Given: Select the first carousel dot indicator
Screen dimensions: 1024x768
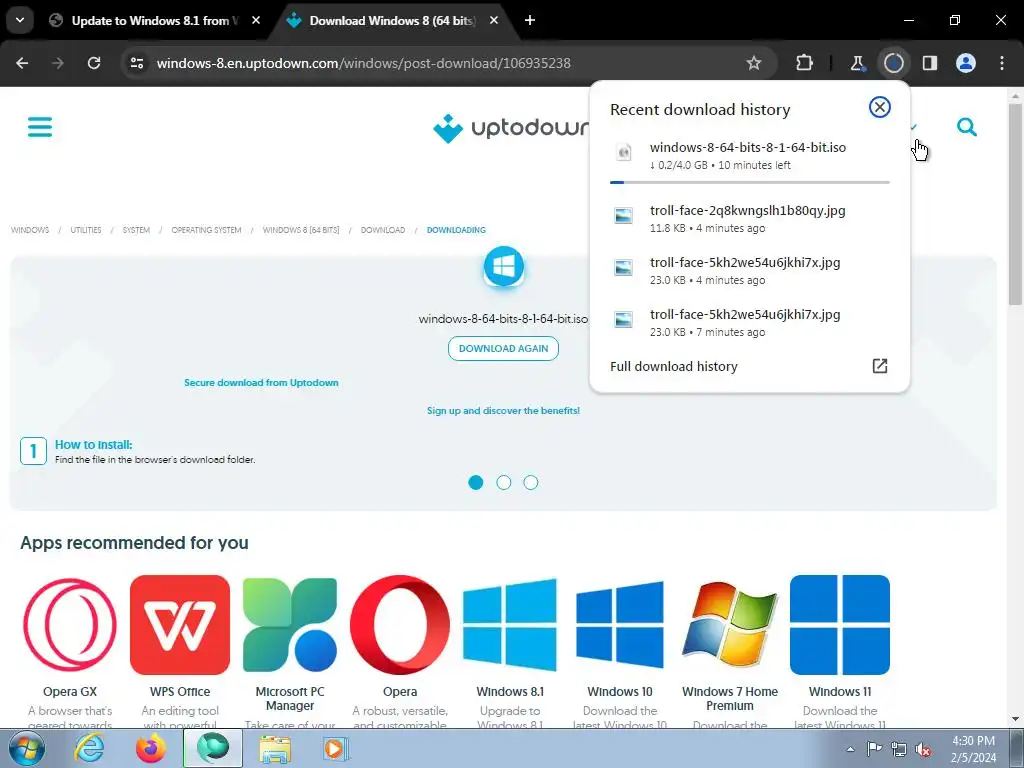Looking at the screenshot, I should (476, 483).
